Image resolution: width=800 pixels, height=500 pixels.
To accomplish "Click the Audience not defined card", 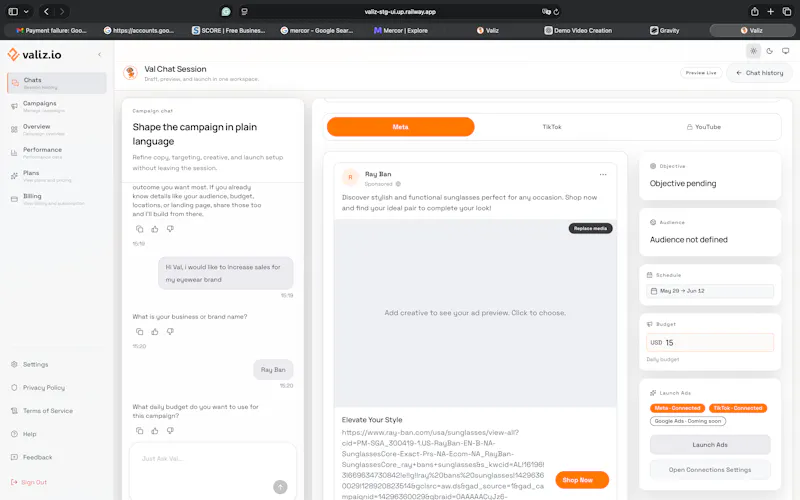I will pyautogui.click(x=710, y=233).
